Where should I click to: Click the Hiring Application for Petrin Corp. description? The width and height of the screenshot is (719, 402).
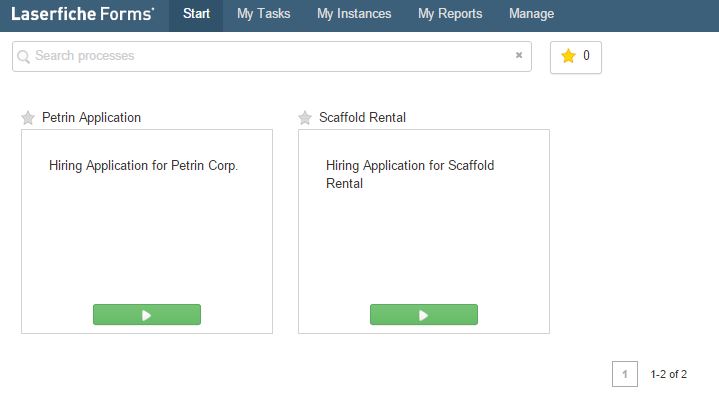click(x=143, y=166)
